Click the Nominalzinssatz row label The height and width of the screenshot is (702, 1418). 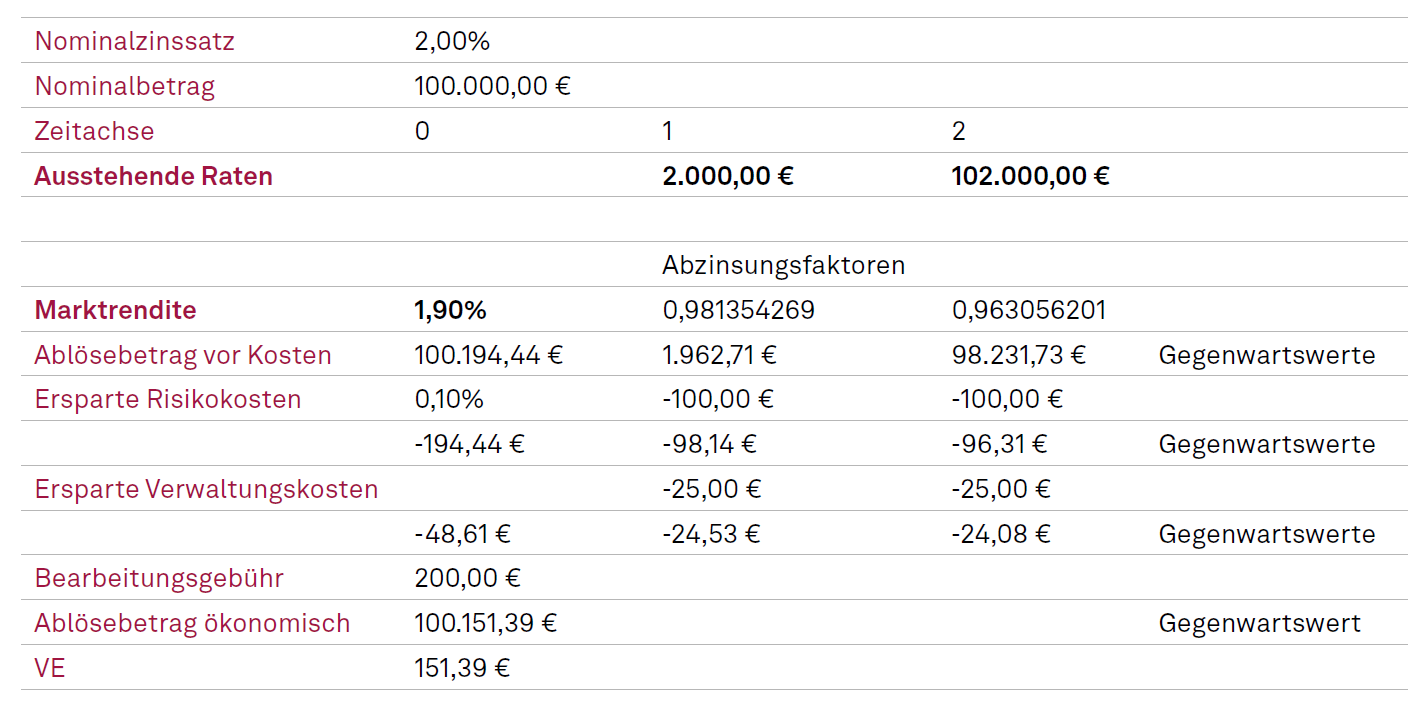click(134, 42)
